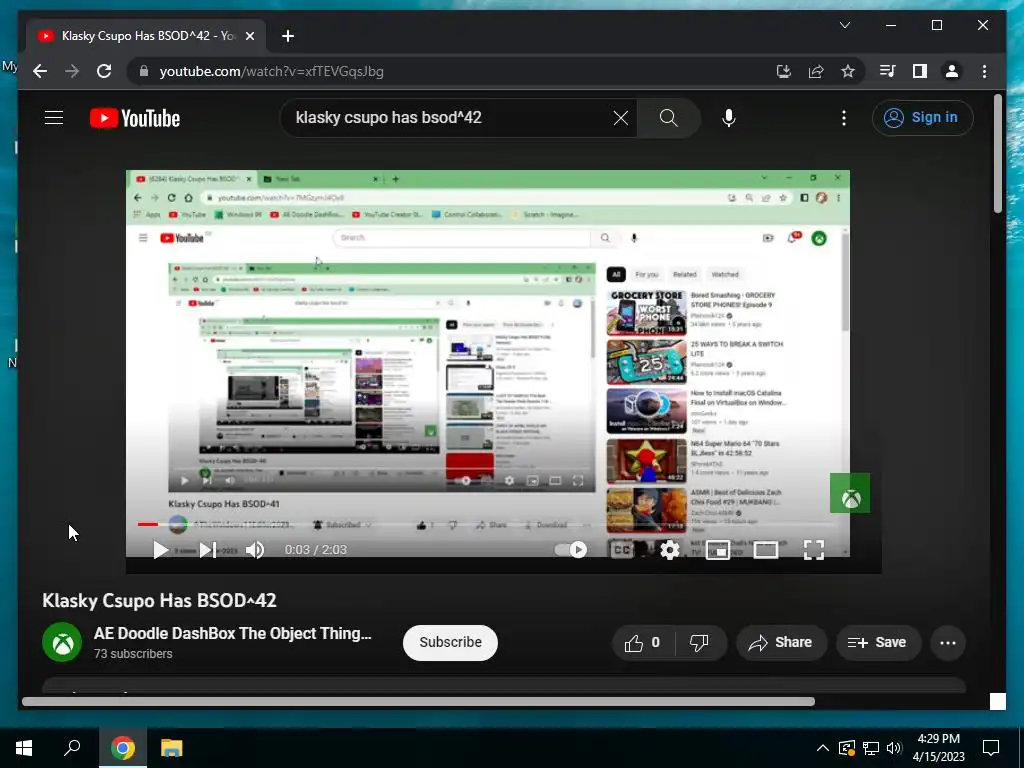Subscribe to the channel
The height and width of the screenshot is (768, 1024).
450,643
